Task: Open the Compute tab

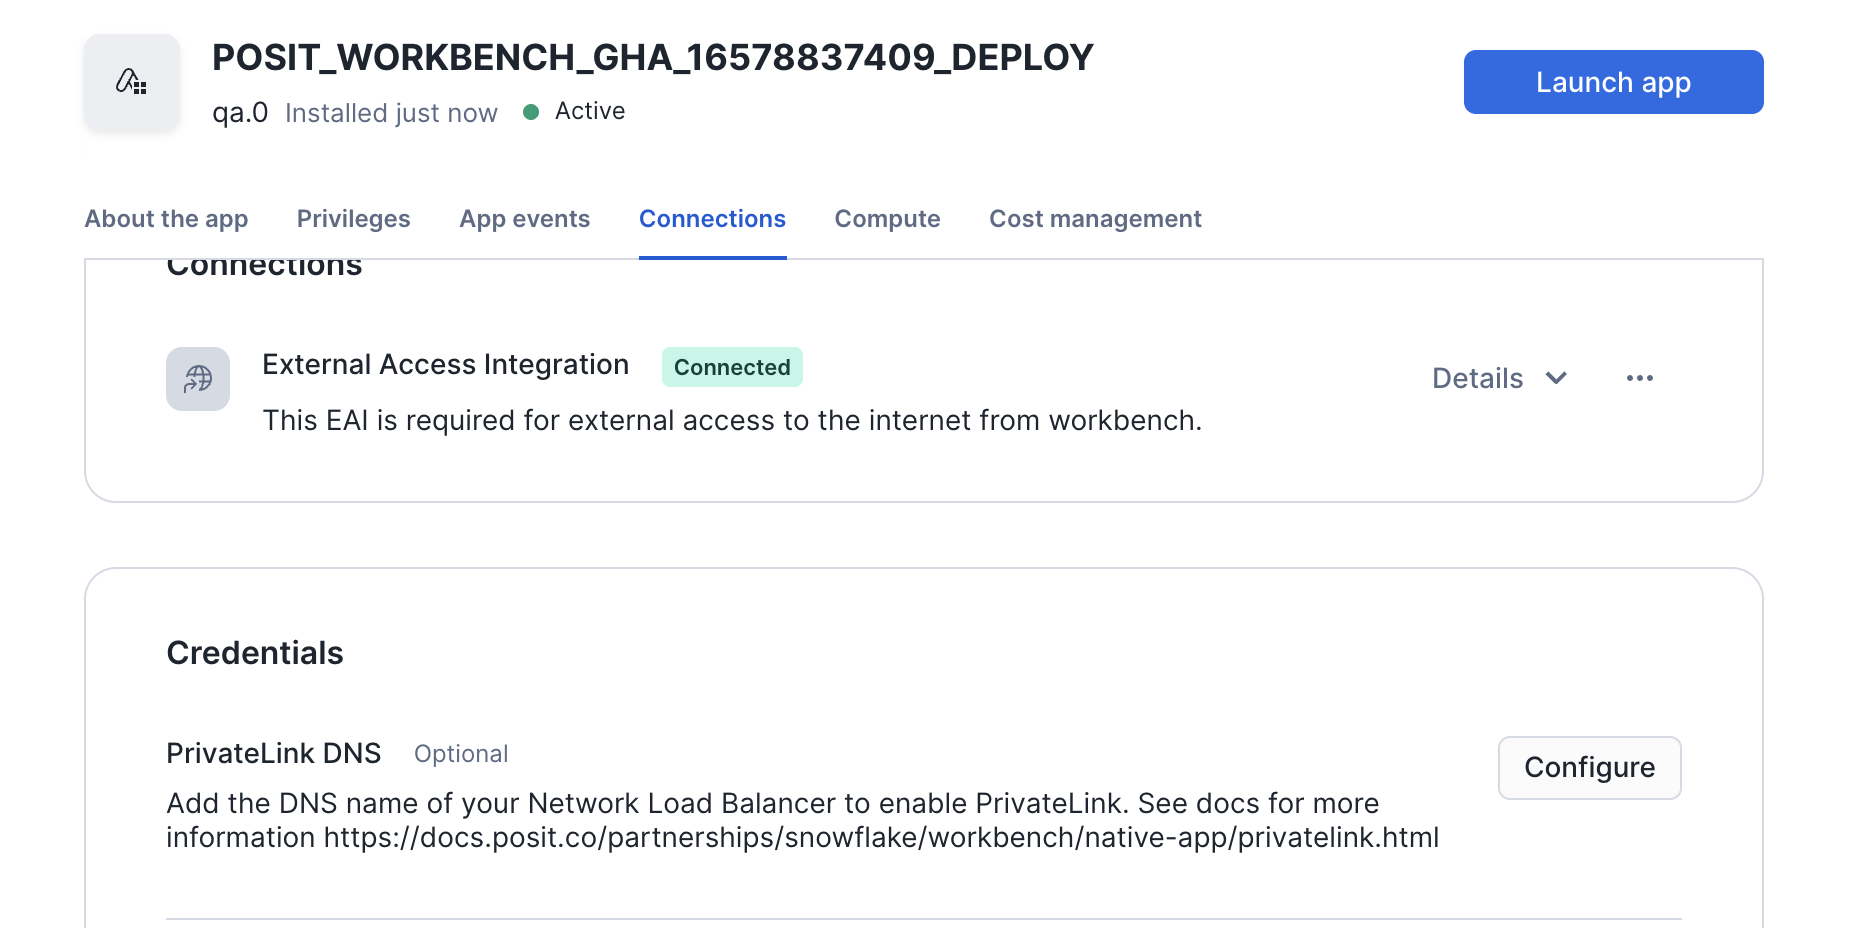Action: (x=887, y=219)
